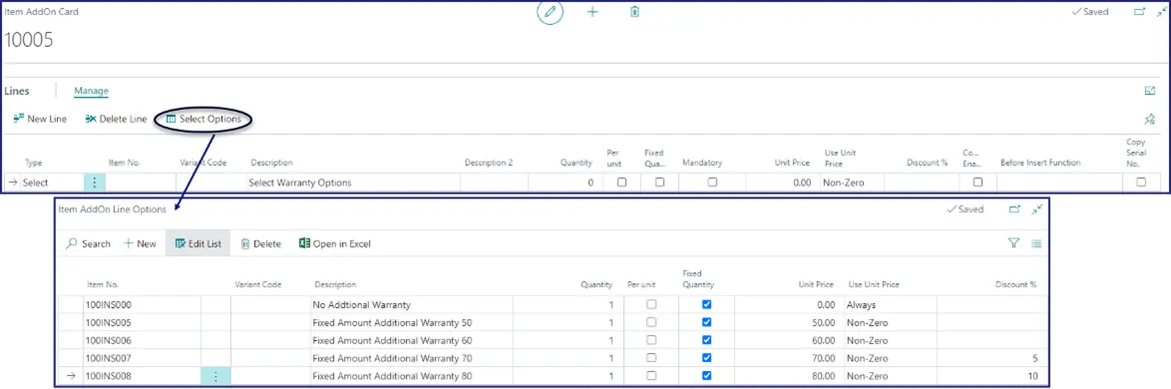
Task: Click the filter funnel icon in Line Options
Action: click(1013, 243)
